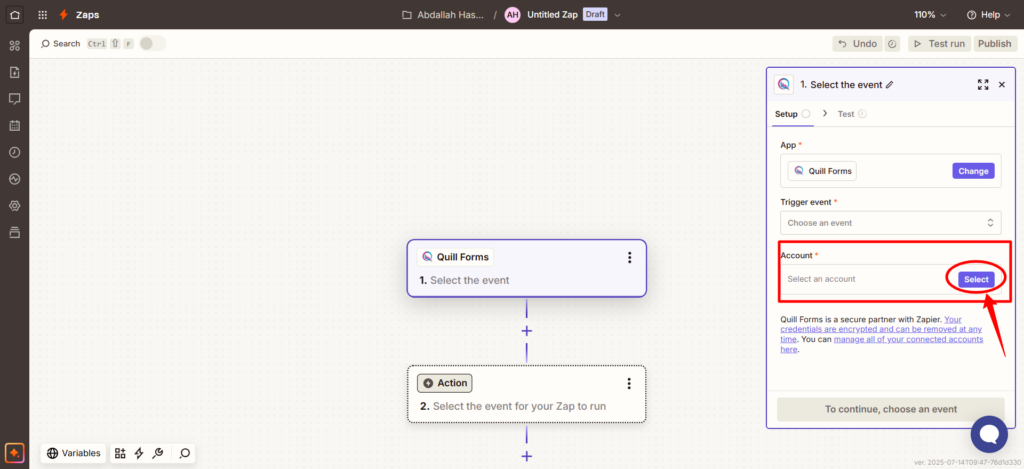
Task: Open the Variables button
Action: click(74, 453)
